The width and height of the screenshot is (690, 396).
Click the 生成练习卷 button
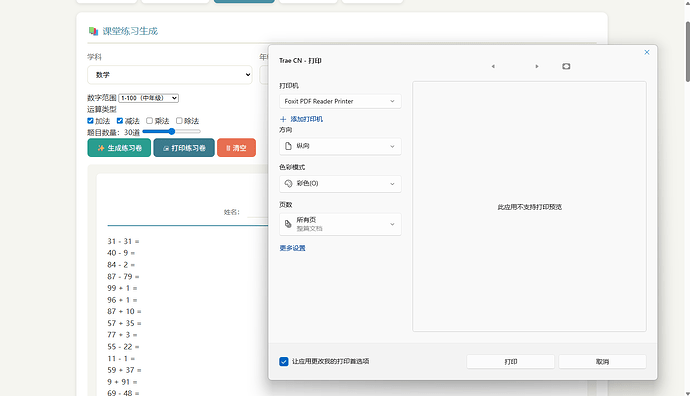tap(119, 148)
